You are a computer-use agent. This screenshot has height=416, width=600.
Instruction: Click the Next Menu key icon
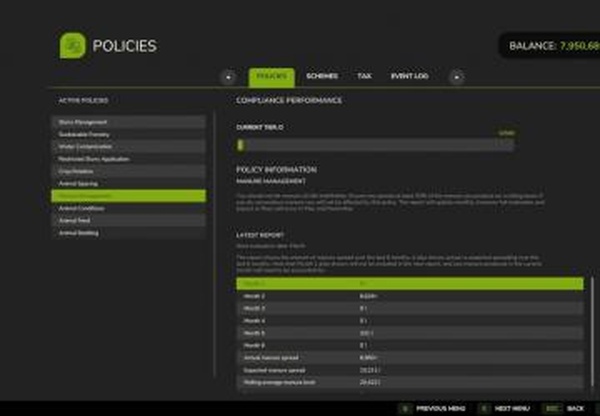coord(484,408)
